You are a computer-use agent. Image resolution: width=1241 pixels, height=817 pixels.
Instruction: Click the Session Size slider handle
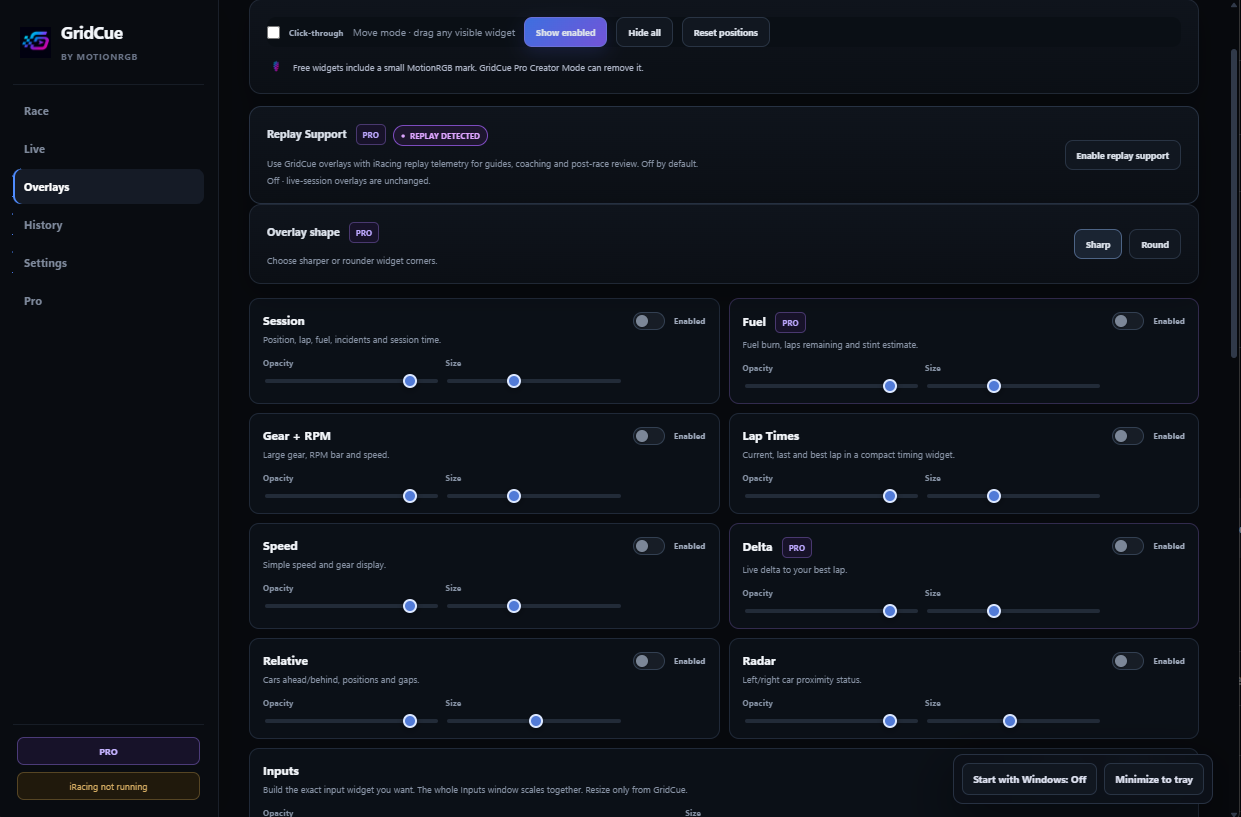pos(514,381)
